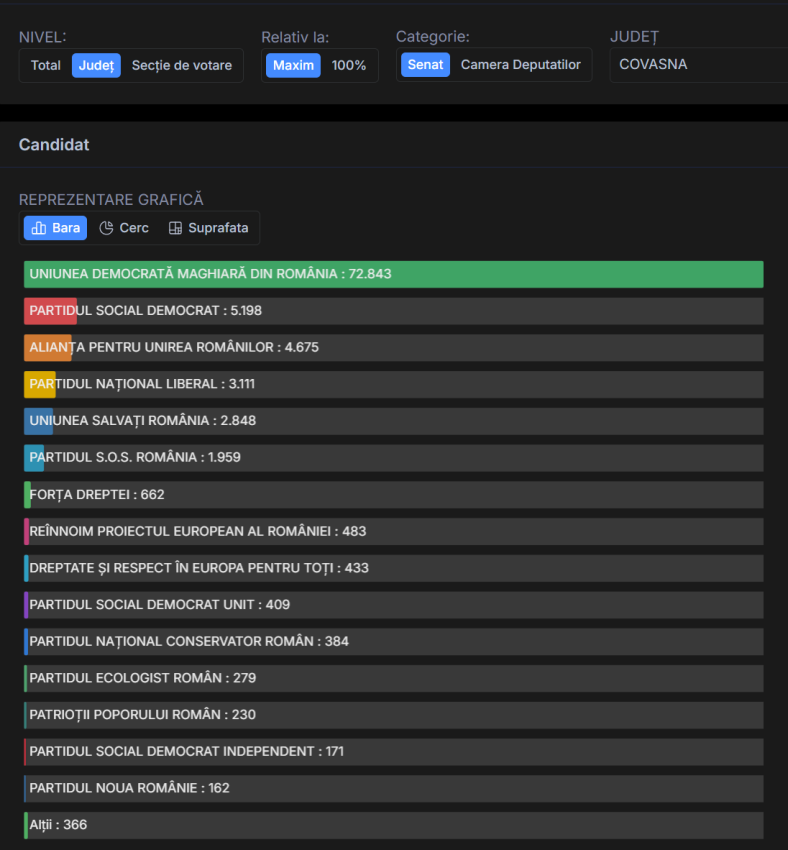The height and width of the screenshot is (850, 788).
Task: Switch level to Secție de votare
Action: [182, 66]
